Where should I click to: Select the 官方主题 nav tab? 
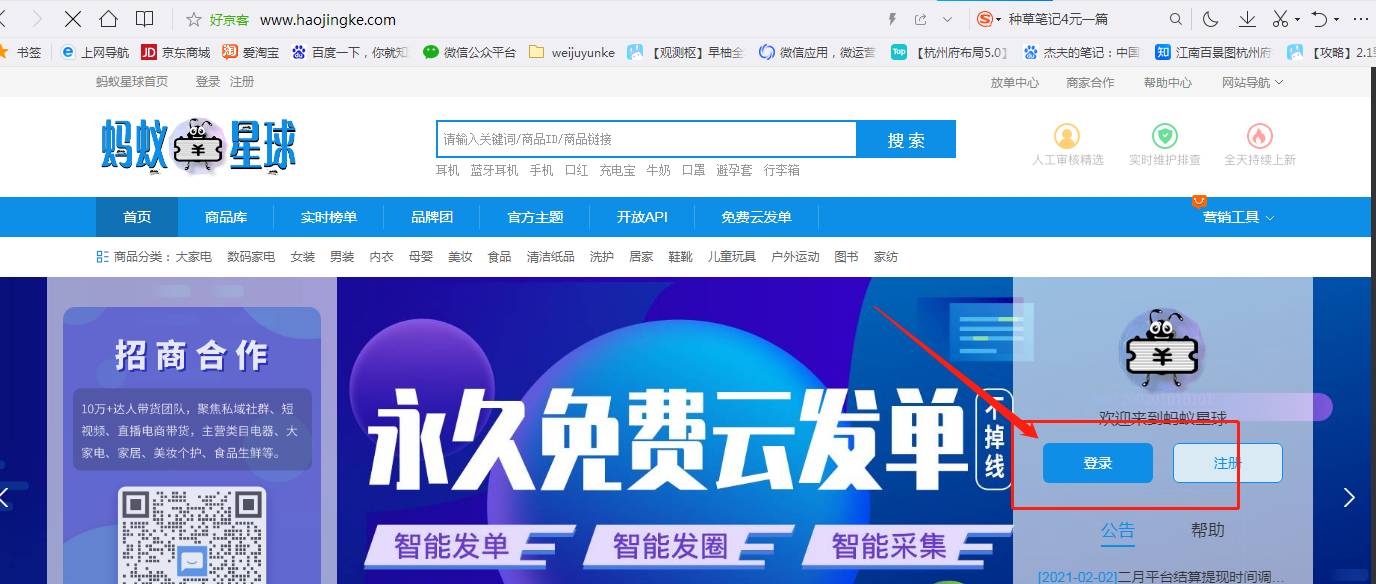pos(535,217)
